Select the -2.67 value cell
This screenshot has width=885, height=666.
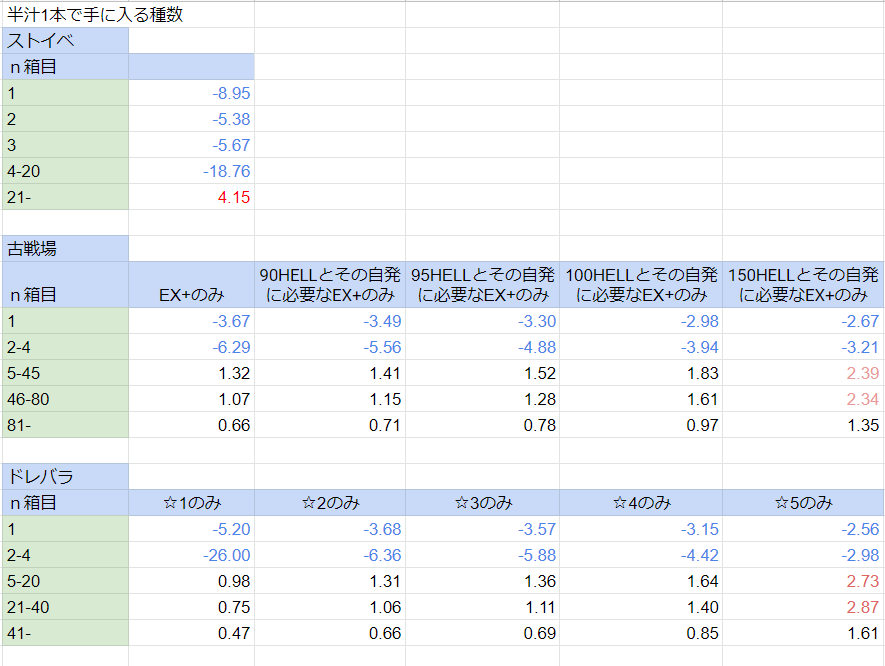[x=803, y=321]
